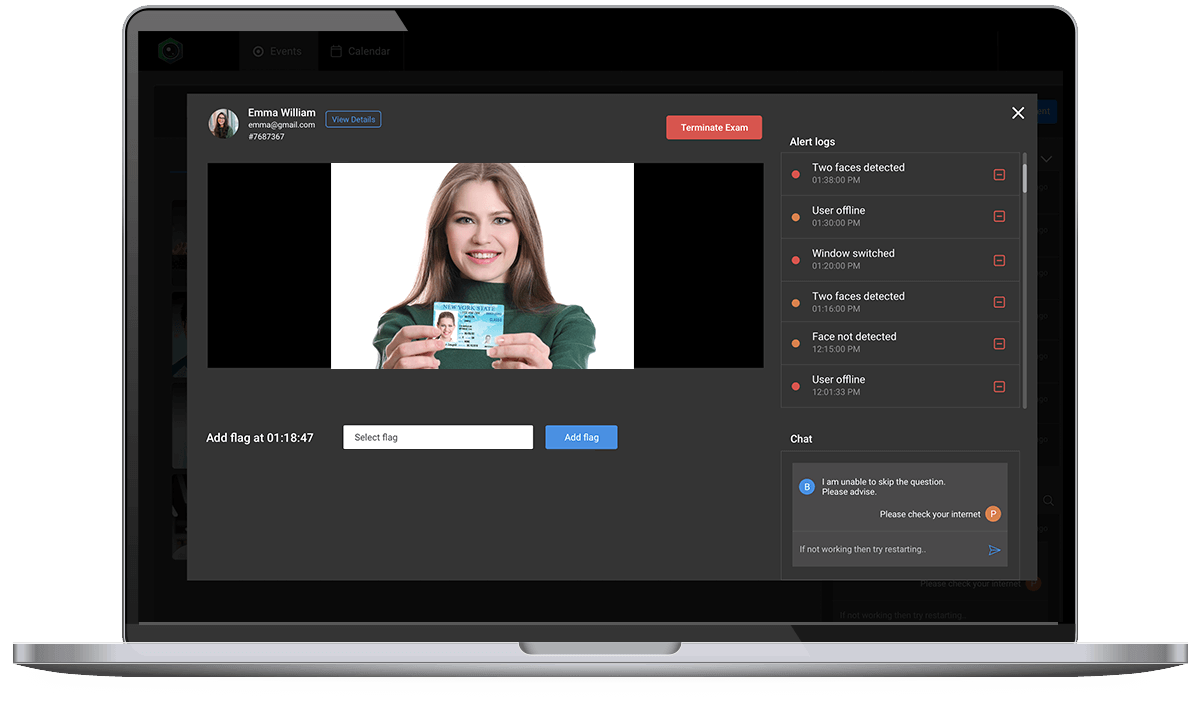Dismiss the "User offline" 12:01:33 PM alert
1200x714 pixels.
pos(999,387)
